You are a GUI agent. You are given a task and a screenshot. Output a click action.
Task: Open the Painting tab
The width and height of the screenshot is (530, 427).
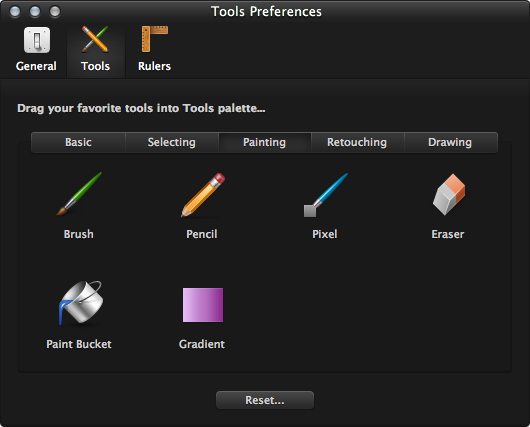264,142
